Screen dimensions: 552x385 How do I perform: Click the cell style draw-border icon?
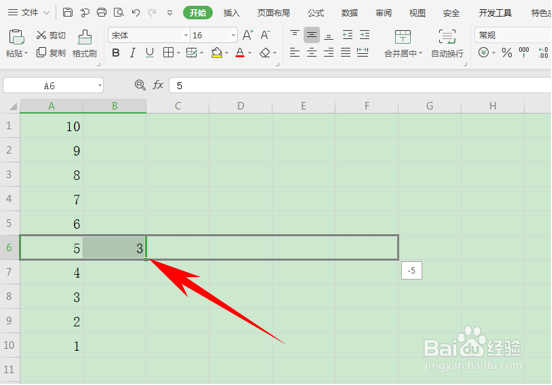coord(192,53)
